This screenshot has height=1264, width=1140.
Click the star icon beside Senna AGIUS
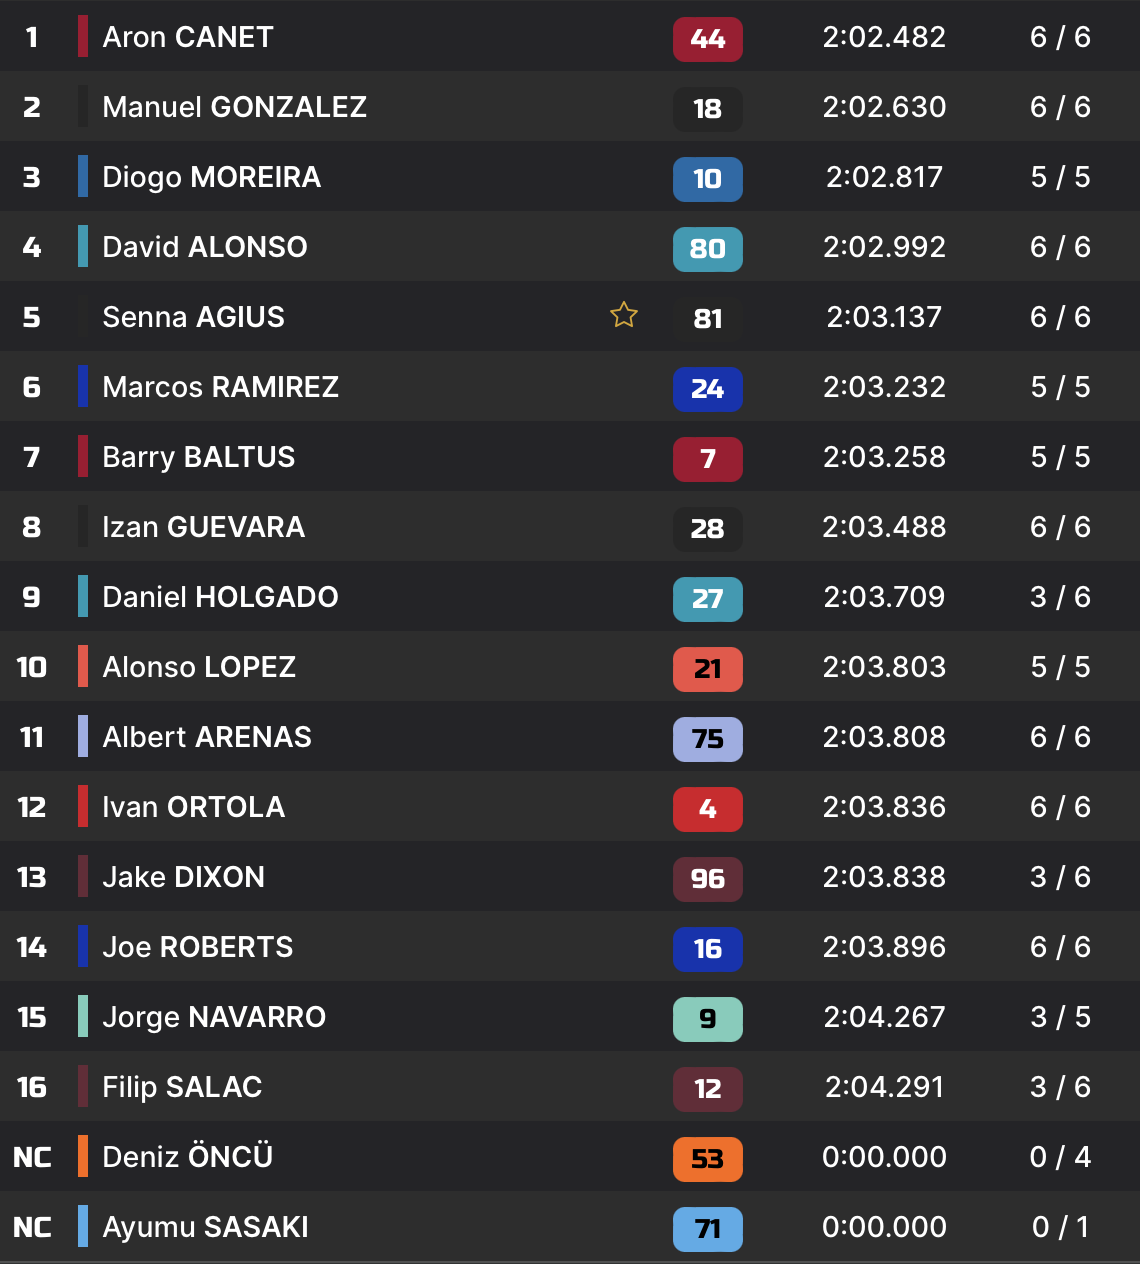point(624,316)
